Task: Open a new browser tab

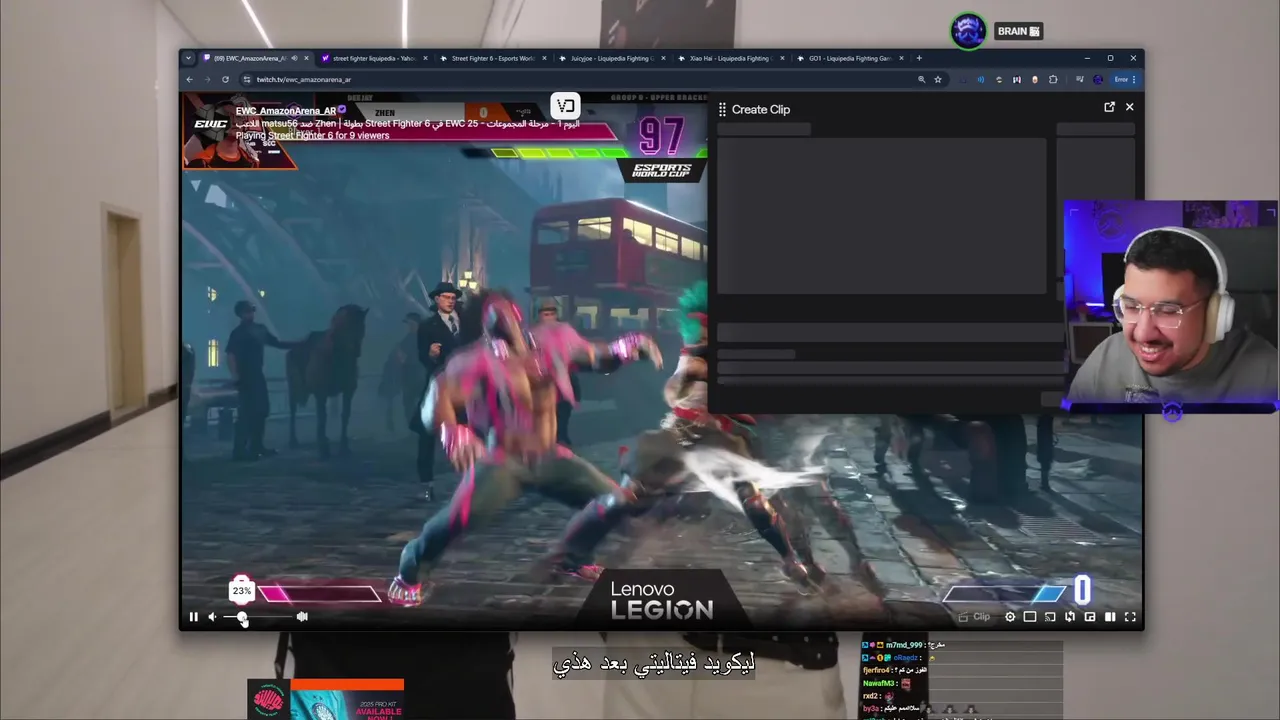Action: coord(919,58)
